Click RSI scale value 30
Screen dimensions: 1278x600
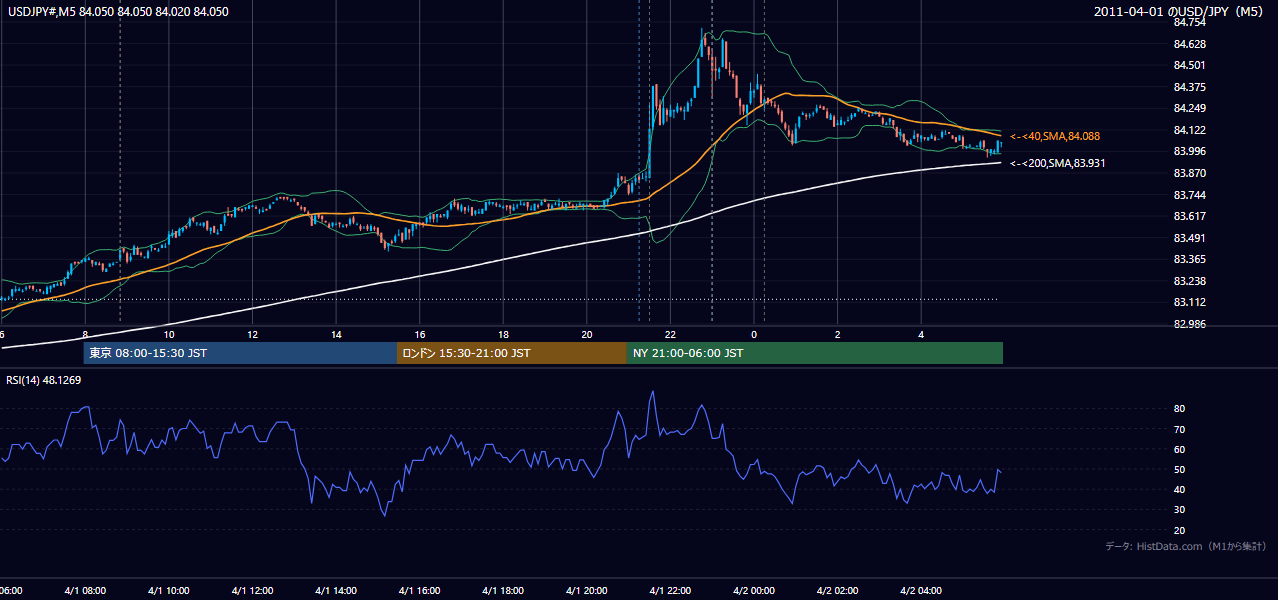[x=1179, y=510]
